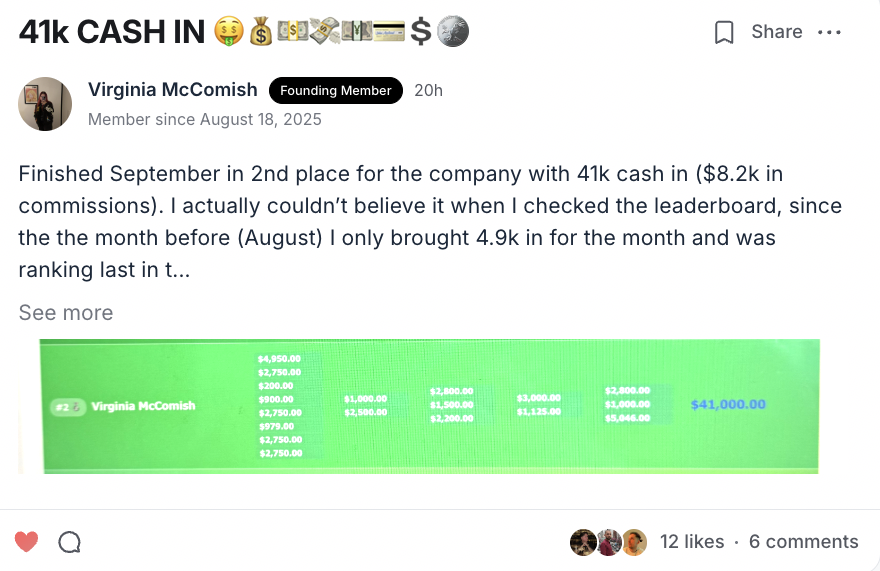The image size is (880, 571).
Task: Click the Share button
Action: 777,31
